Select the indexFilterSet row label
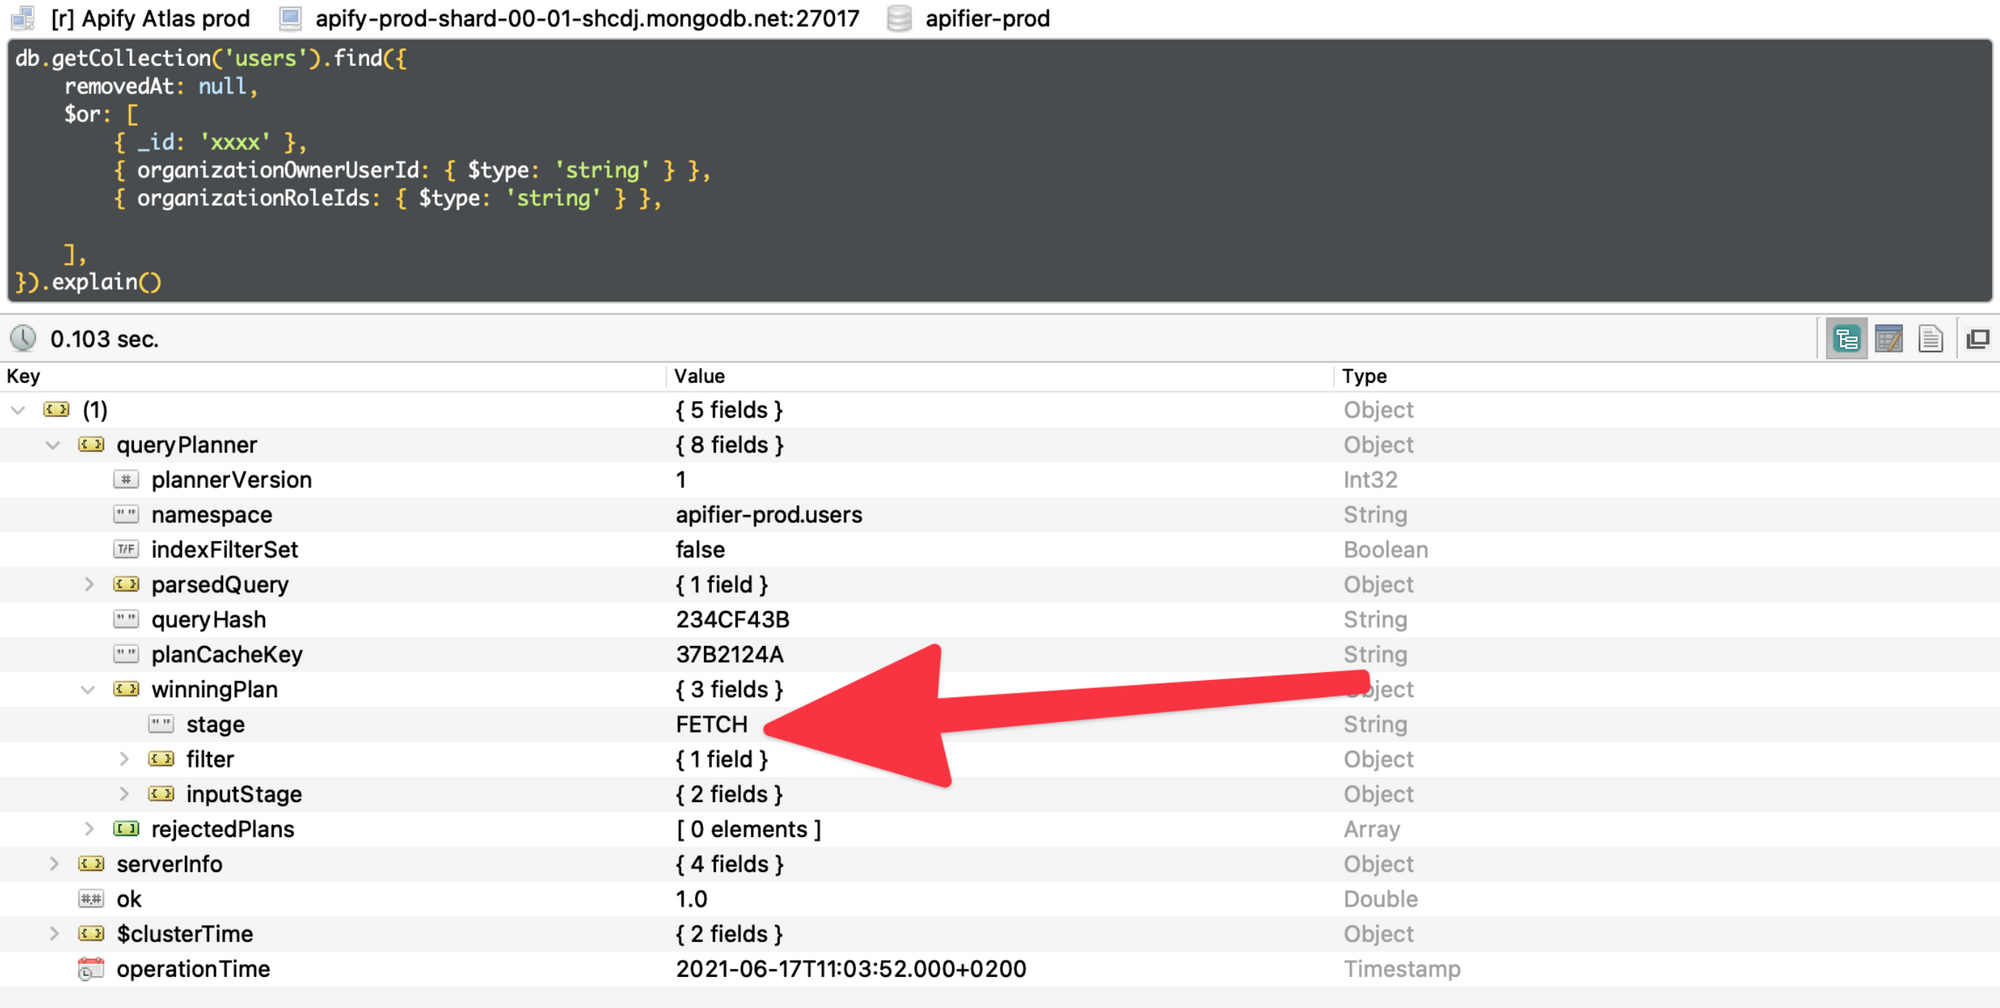Image resolution: width=2000 pixels, height=1008 pixels. point(224,550)
